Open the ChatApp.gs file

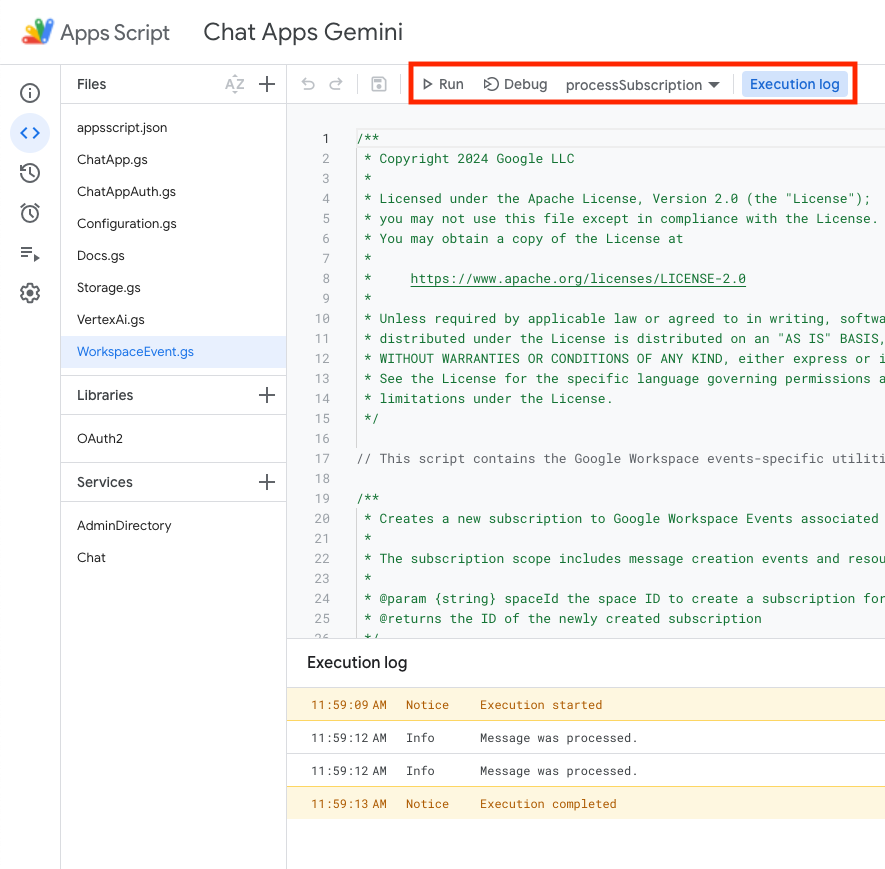coord(112,160)
